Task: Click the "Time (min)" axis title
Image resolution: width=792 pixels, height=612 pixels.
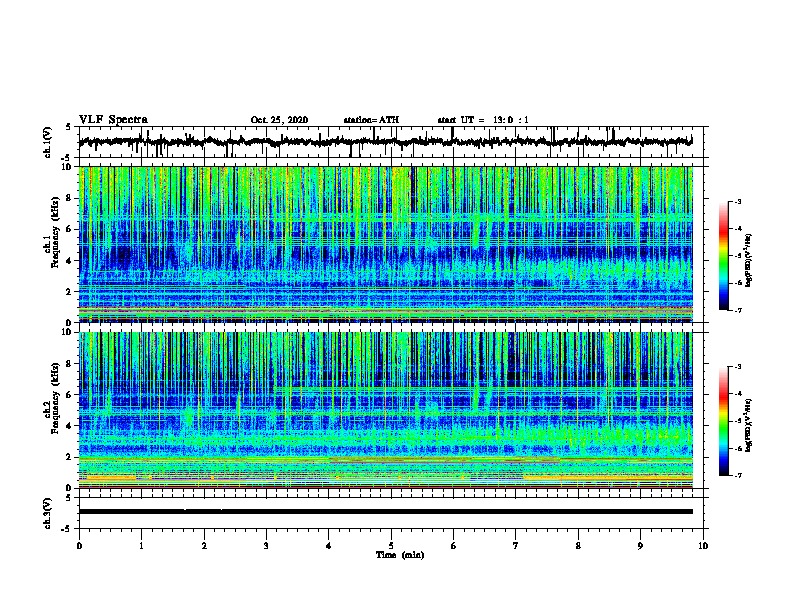Action: [x=400, y=555]
